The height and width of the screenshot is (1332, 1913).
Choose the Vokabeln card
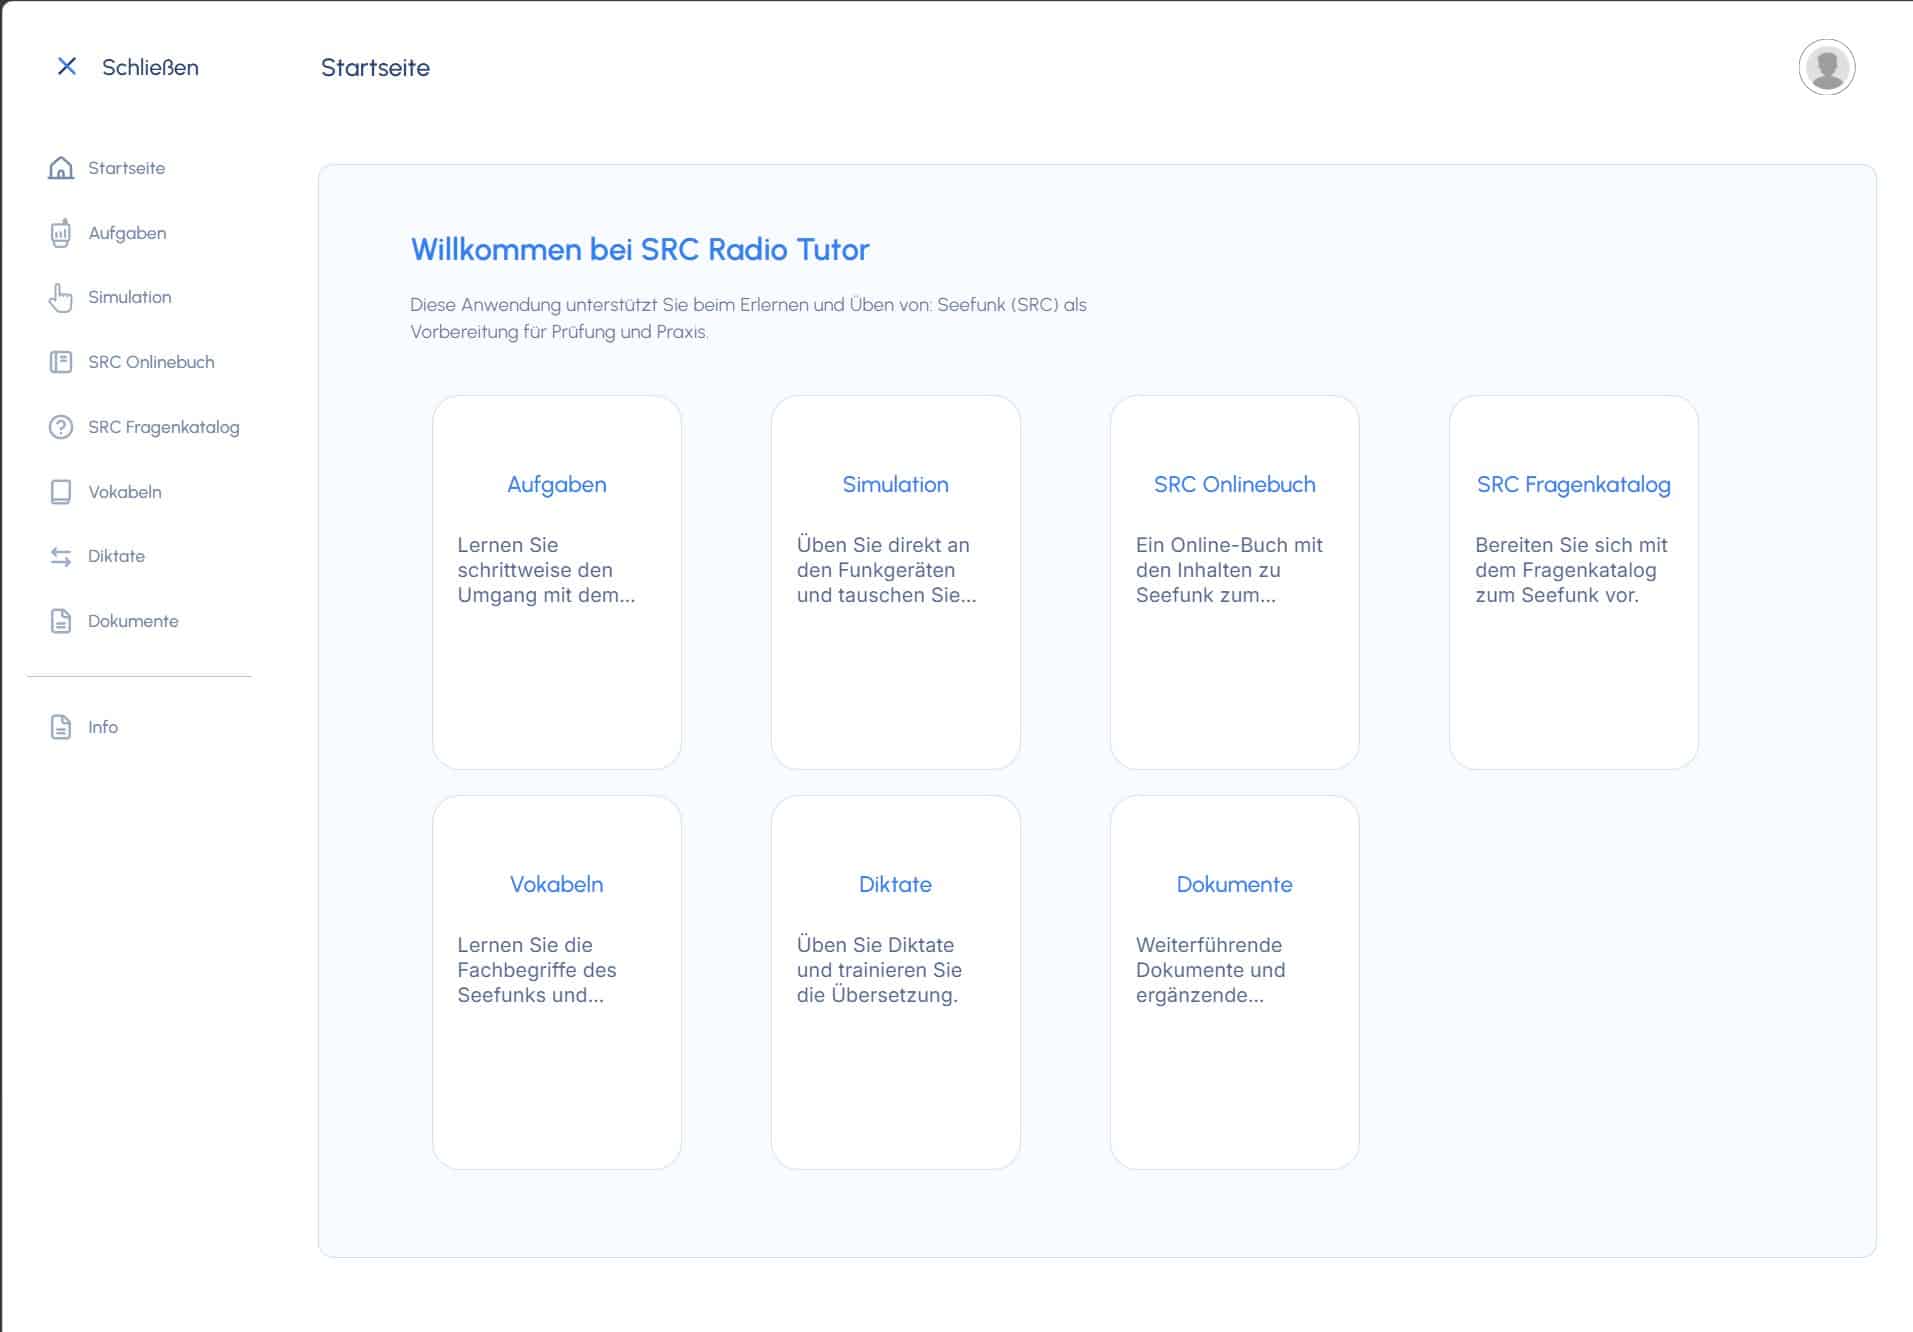point(556,981)
